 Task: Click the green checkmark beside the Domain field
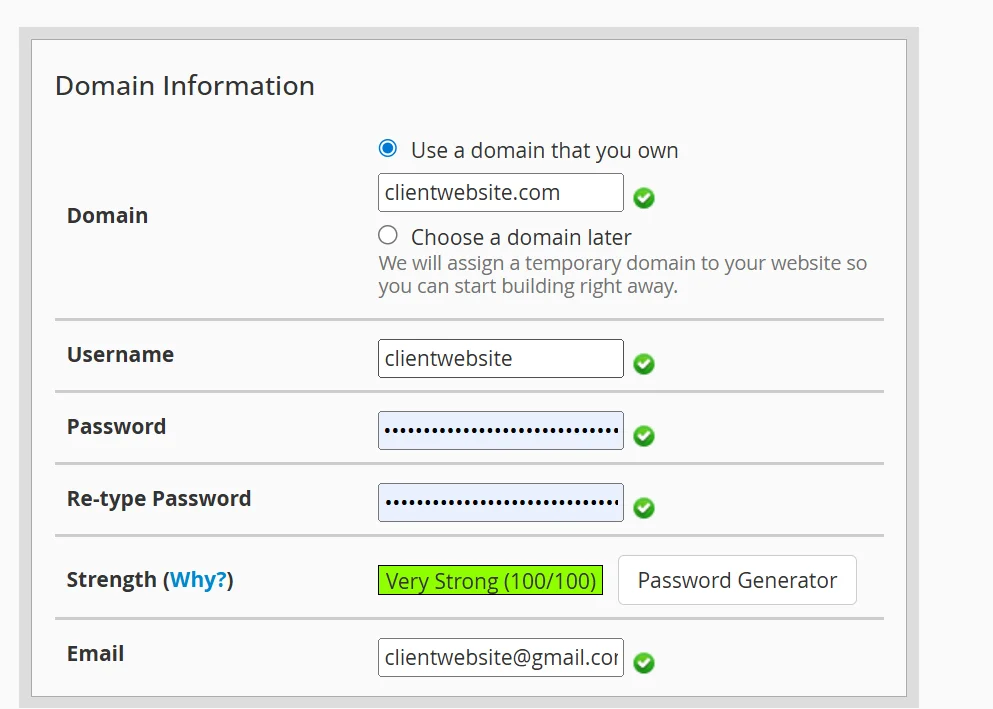(x=643, y=198)
